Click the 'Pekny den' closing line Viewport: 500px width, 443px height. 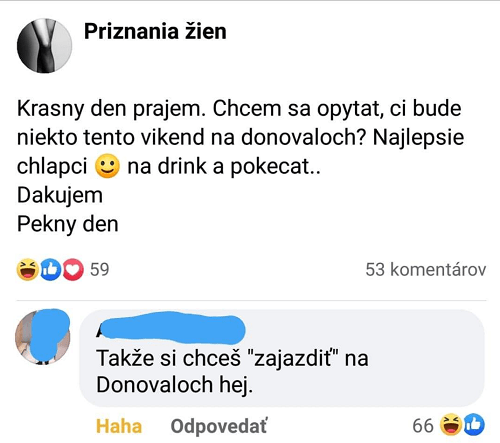click(68, 224)
